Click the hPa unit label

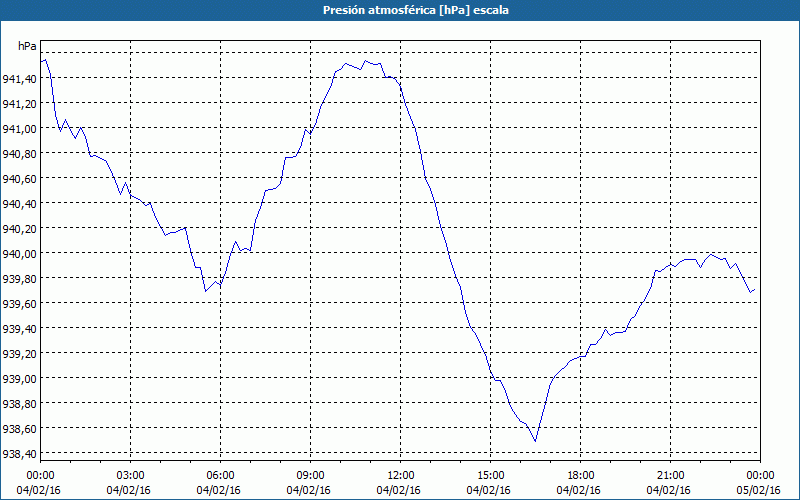pos(27,46)
